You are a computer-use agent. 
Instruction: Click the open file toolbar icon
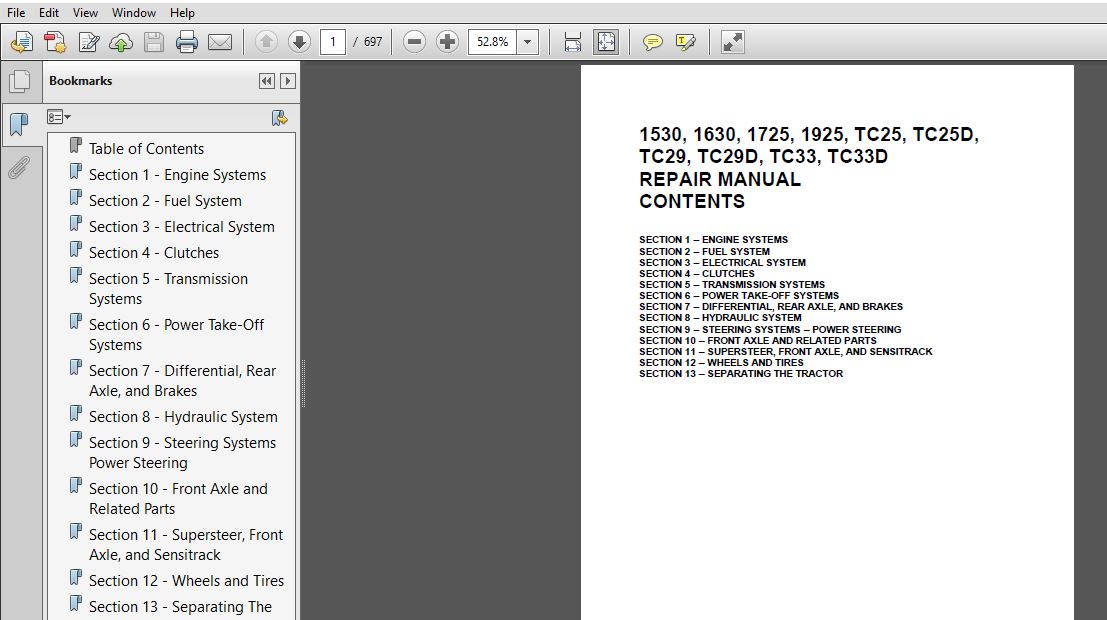(22, 42)
